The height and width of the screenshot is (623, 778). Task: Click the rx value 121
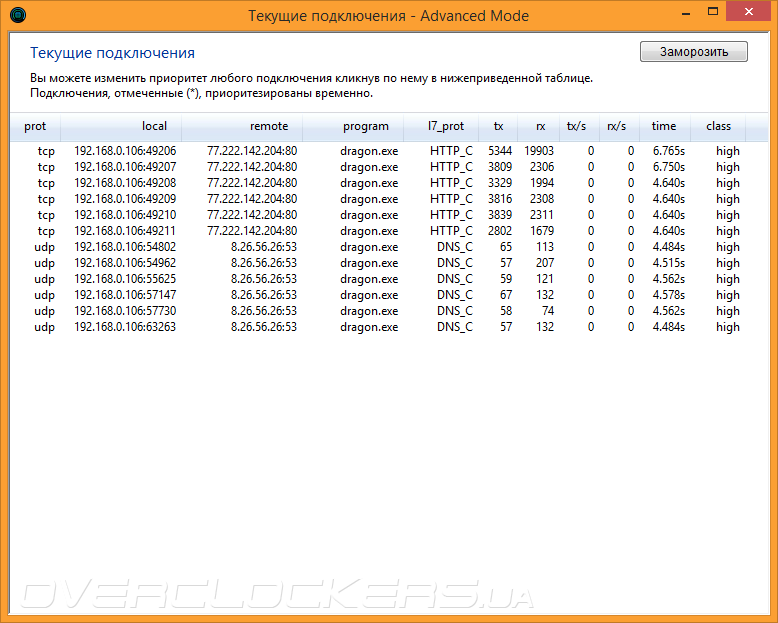coord(545,279)
